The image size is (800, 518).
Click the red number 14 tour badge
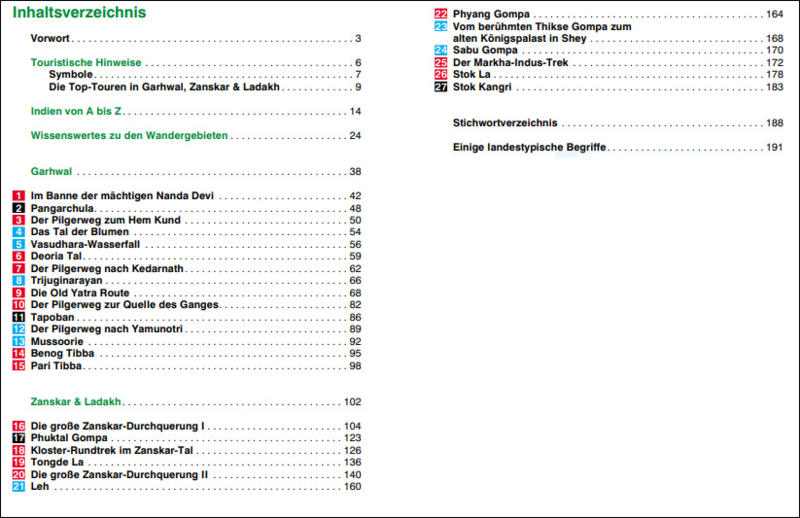pos(18,353)
